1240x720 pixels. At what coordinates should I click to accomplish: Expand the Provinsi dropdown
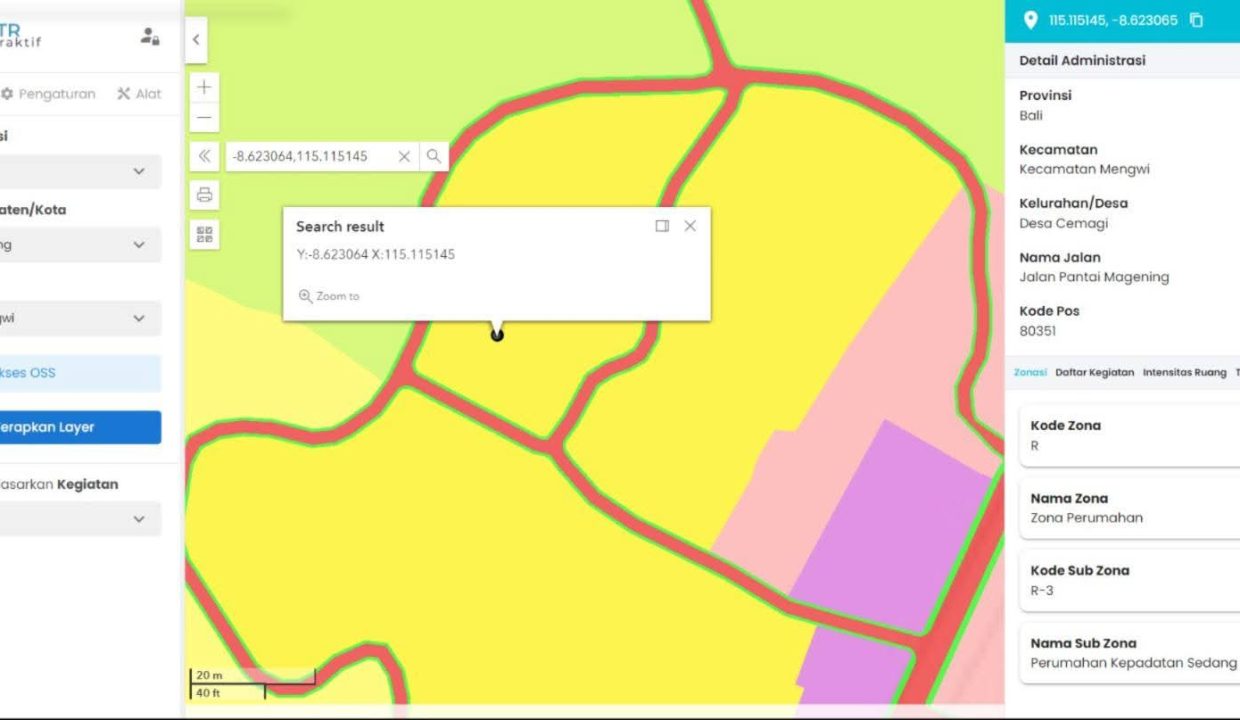click(138, 172)
